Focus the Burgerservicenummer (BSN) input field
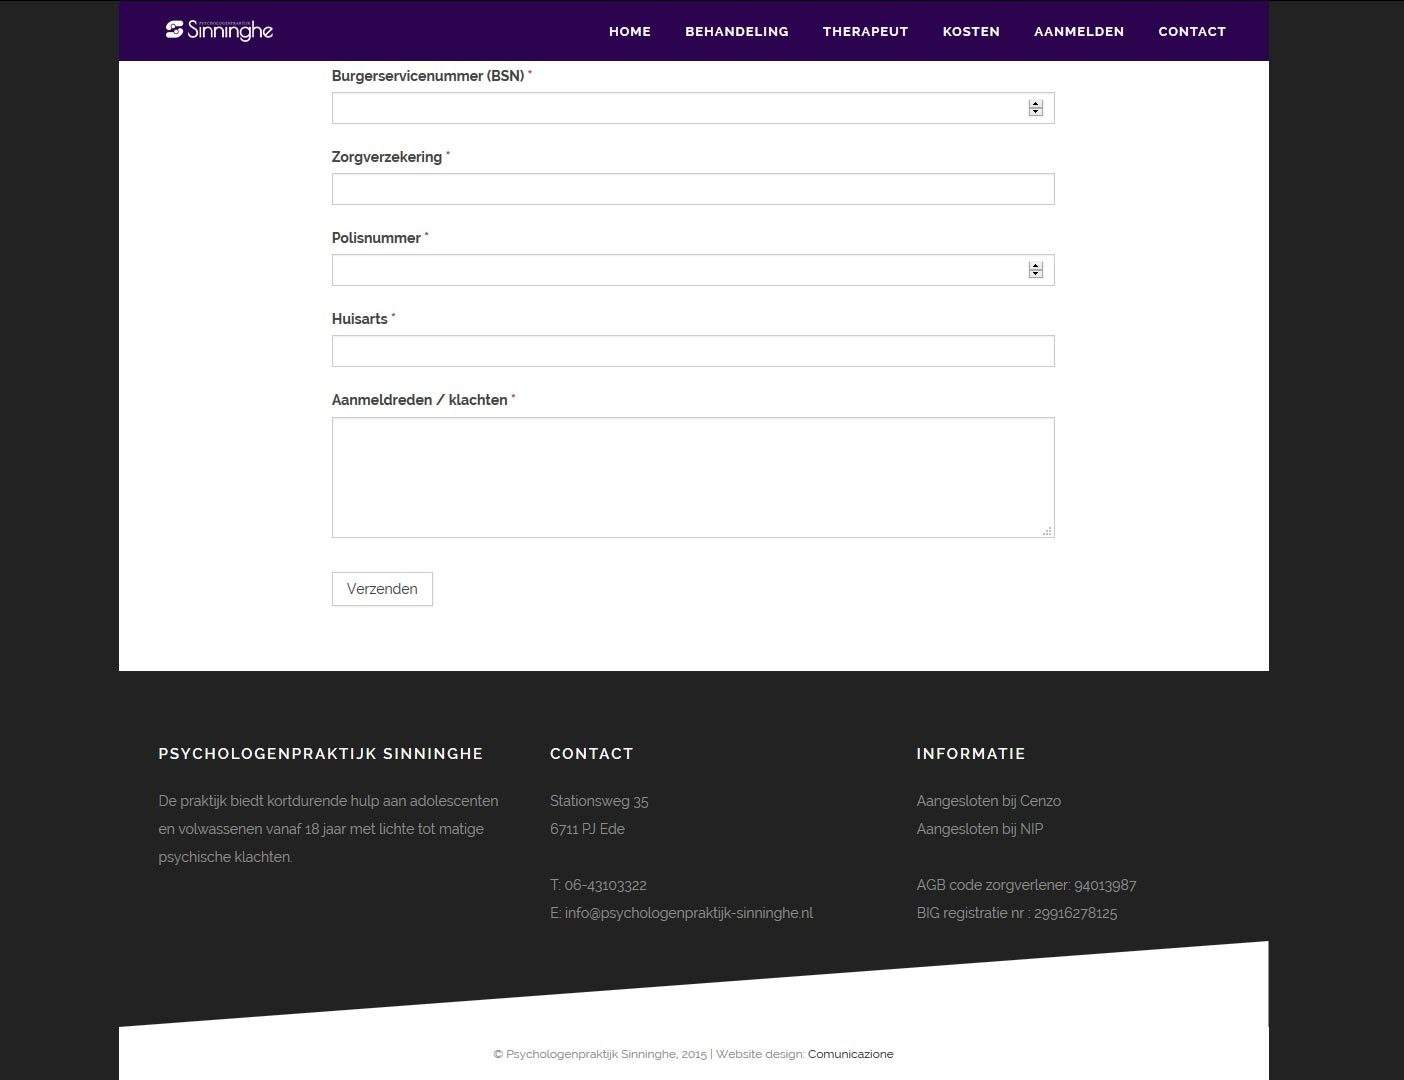 pos(678,108)
